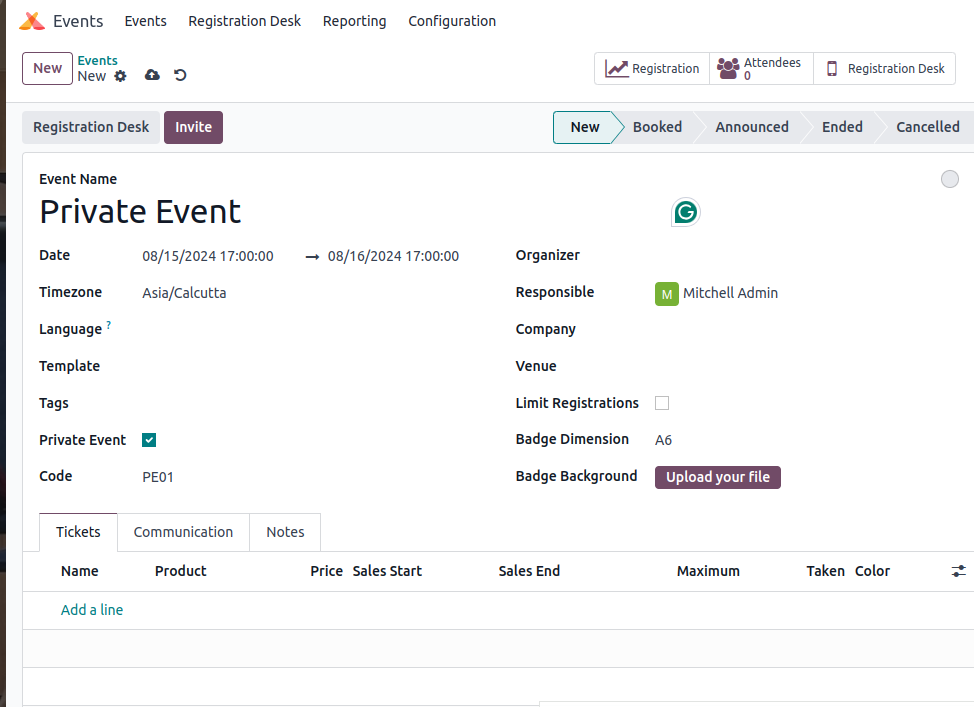Enable Limit Registrations

click(661, 402)
